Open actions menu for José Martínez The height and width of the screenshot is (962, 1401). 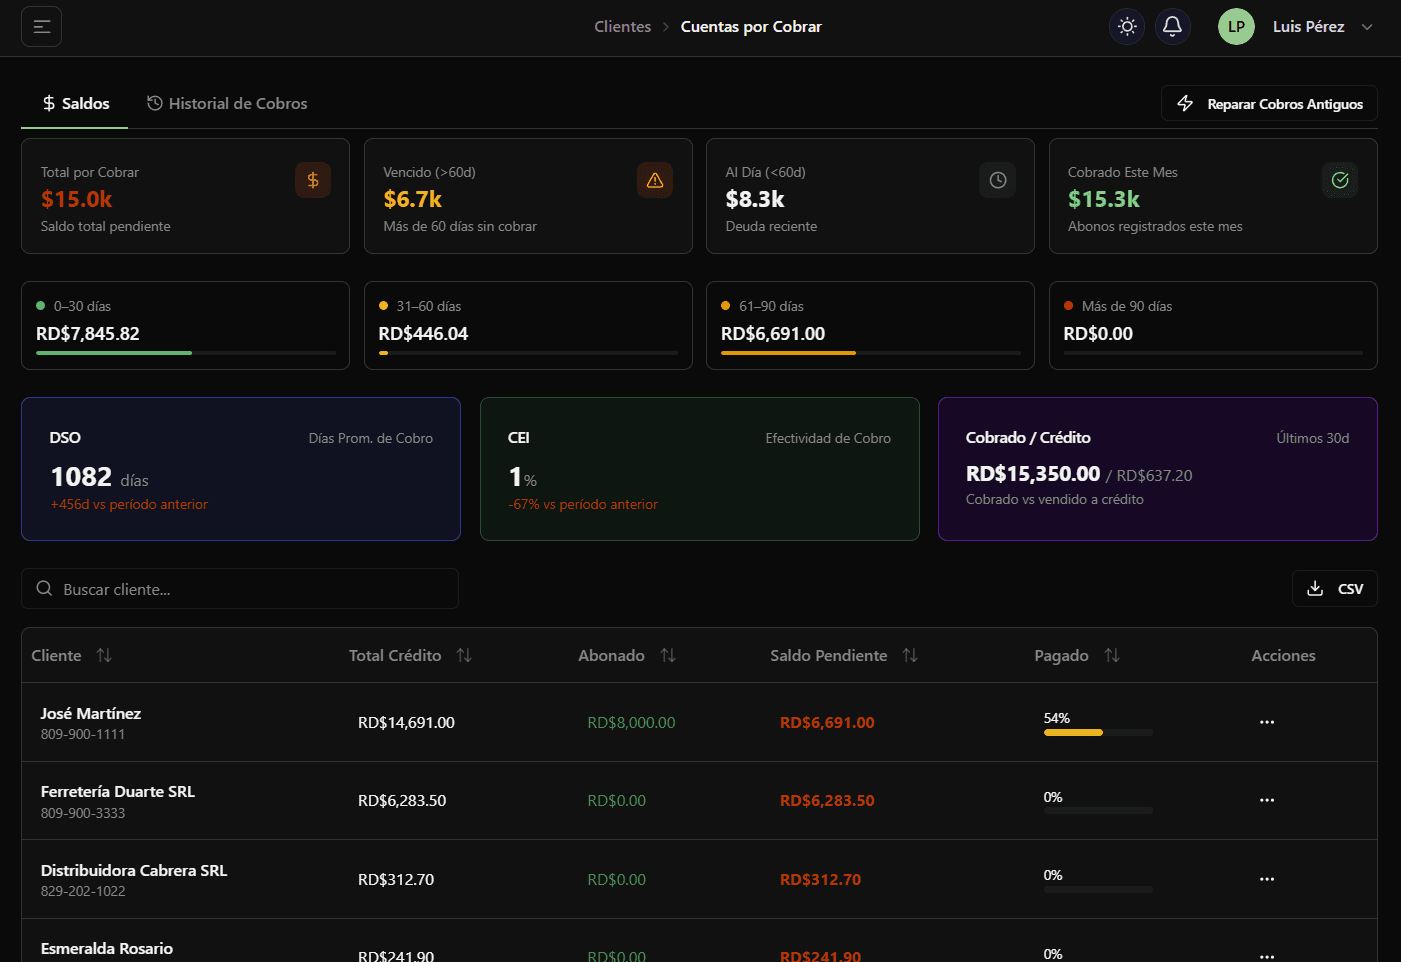[x=1267, y=722]
